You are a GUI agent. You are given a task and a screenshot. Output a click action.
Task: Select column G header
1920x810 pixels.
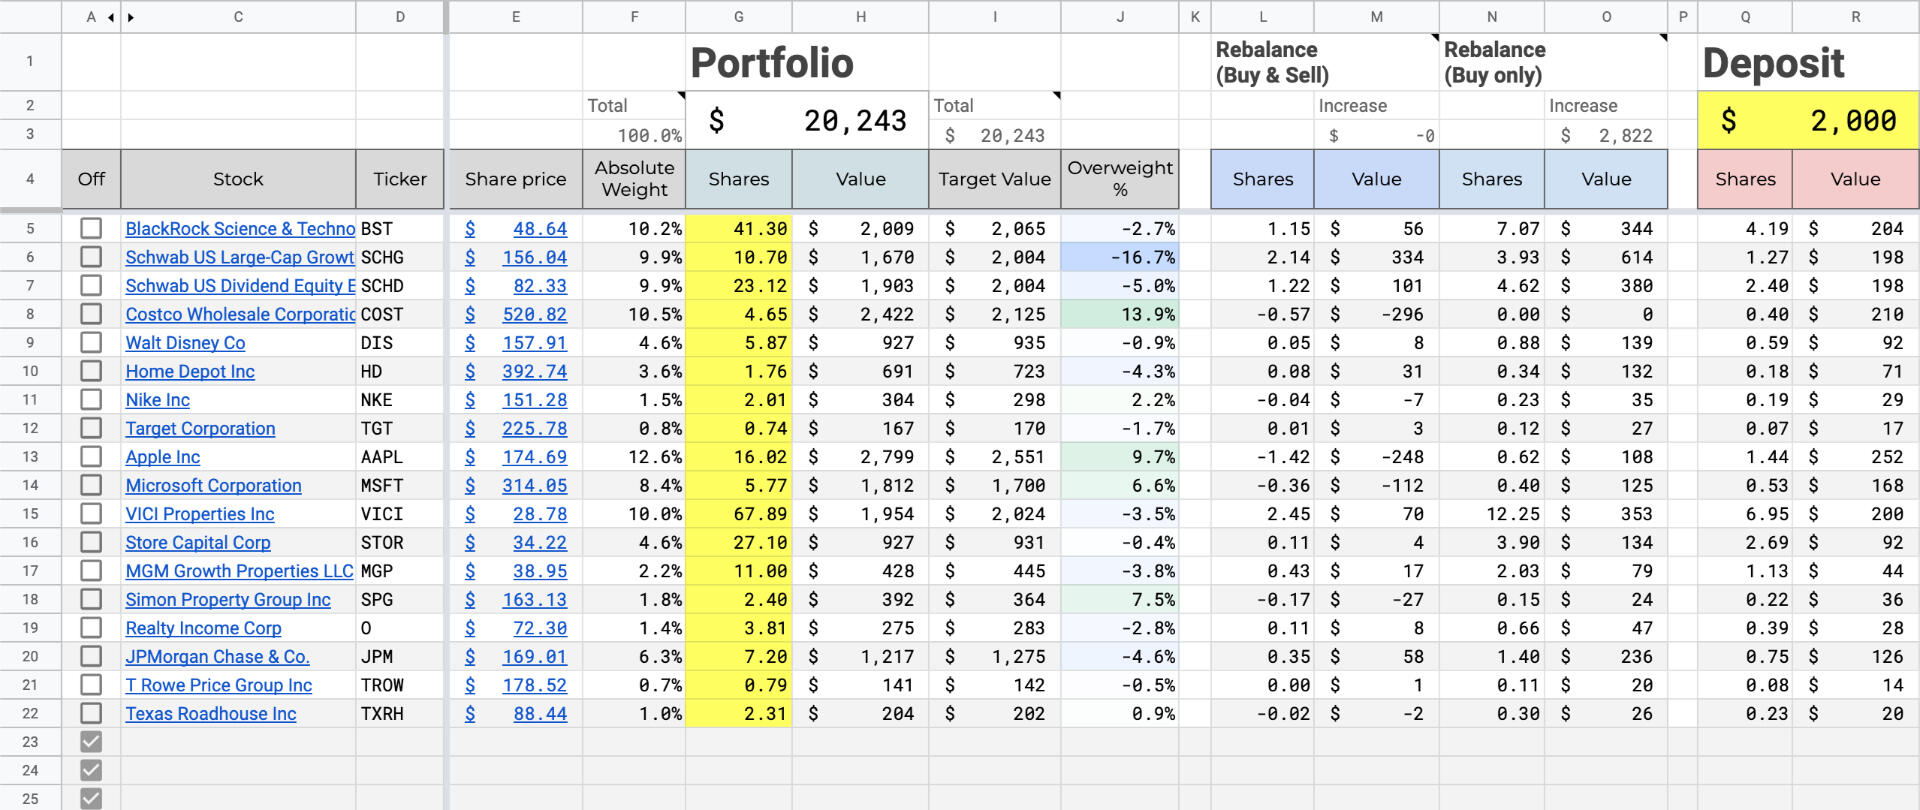[x=739, y=17]
